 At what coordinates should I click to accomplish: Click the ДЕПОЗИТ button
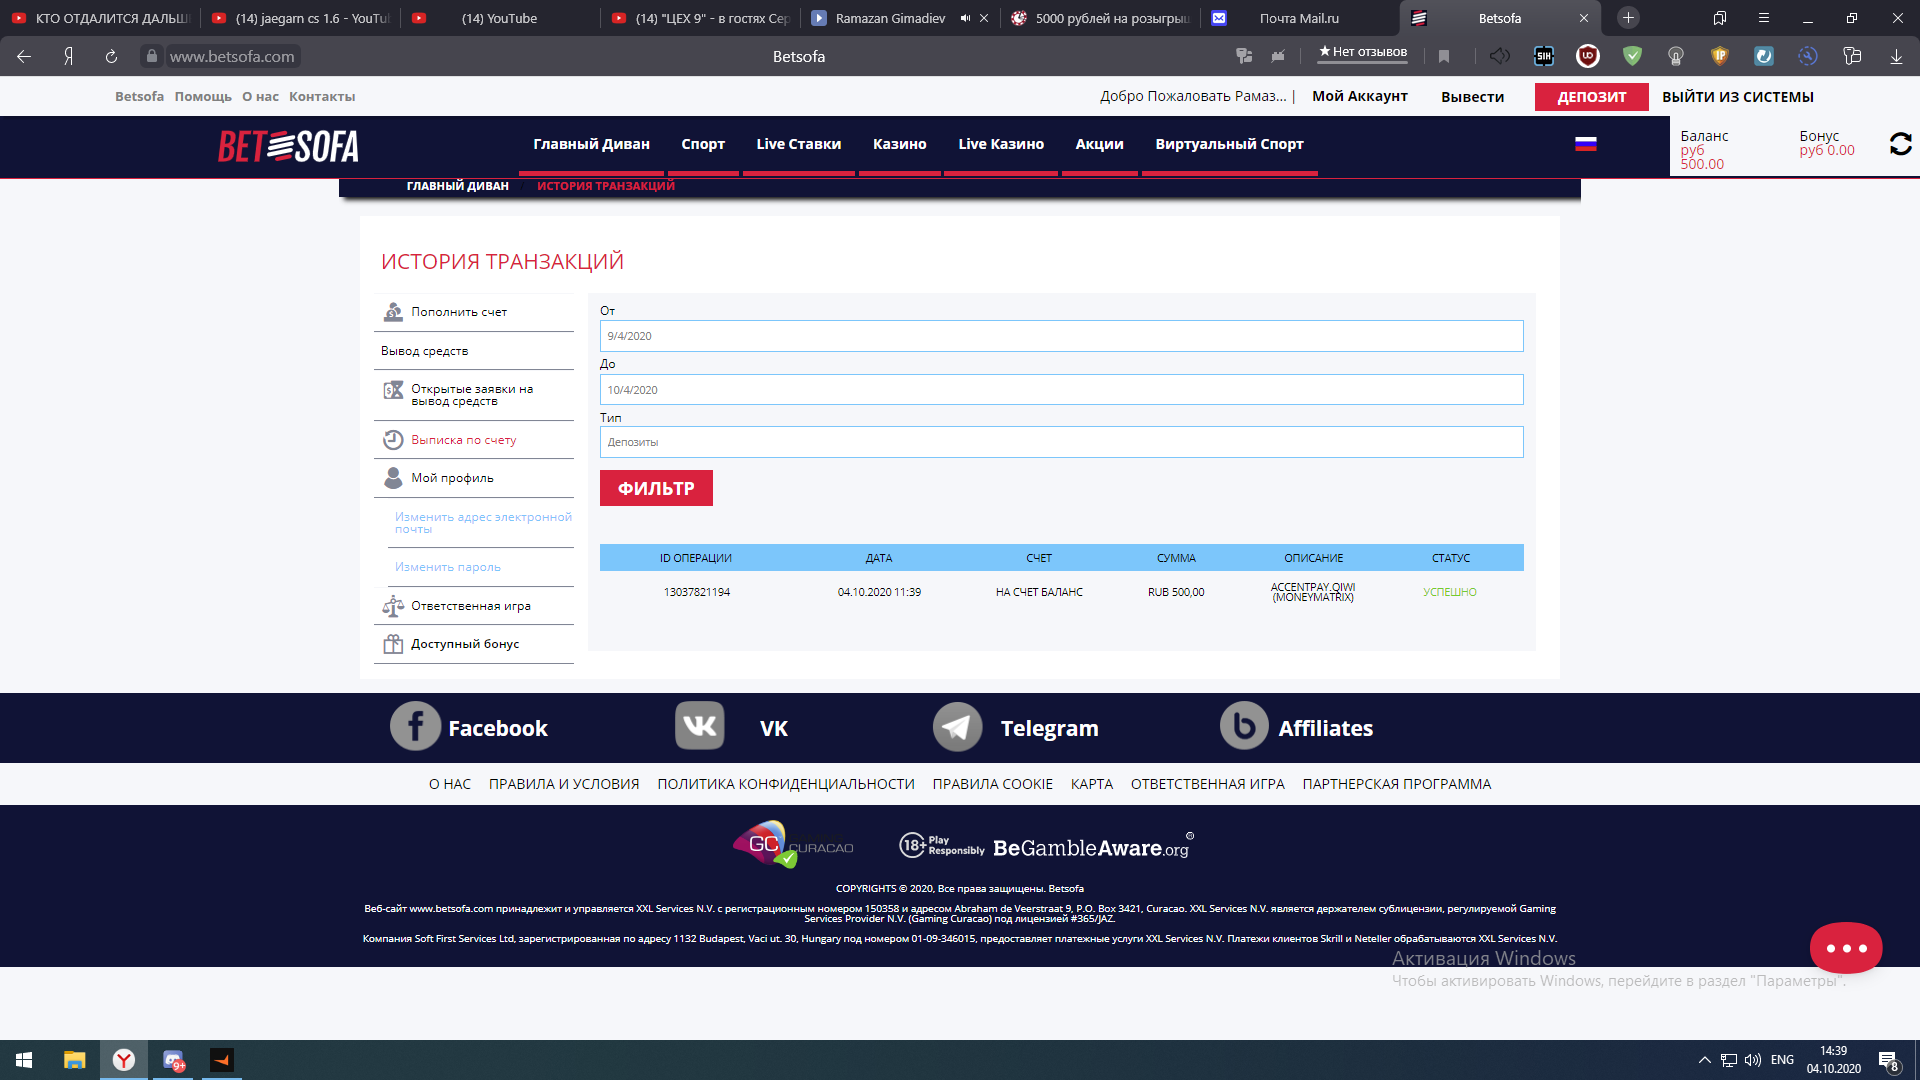1591,97
